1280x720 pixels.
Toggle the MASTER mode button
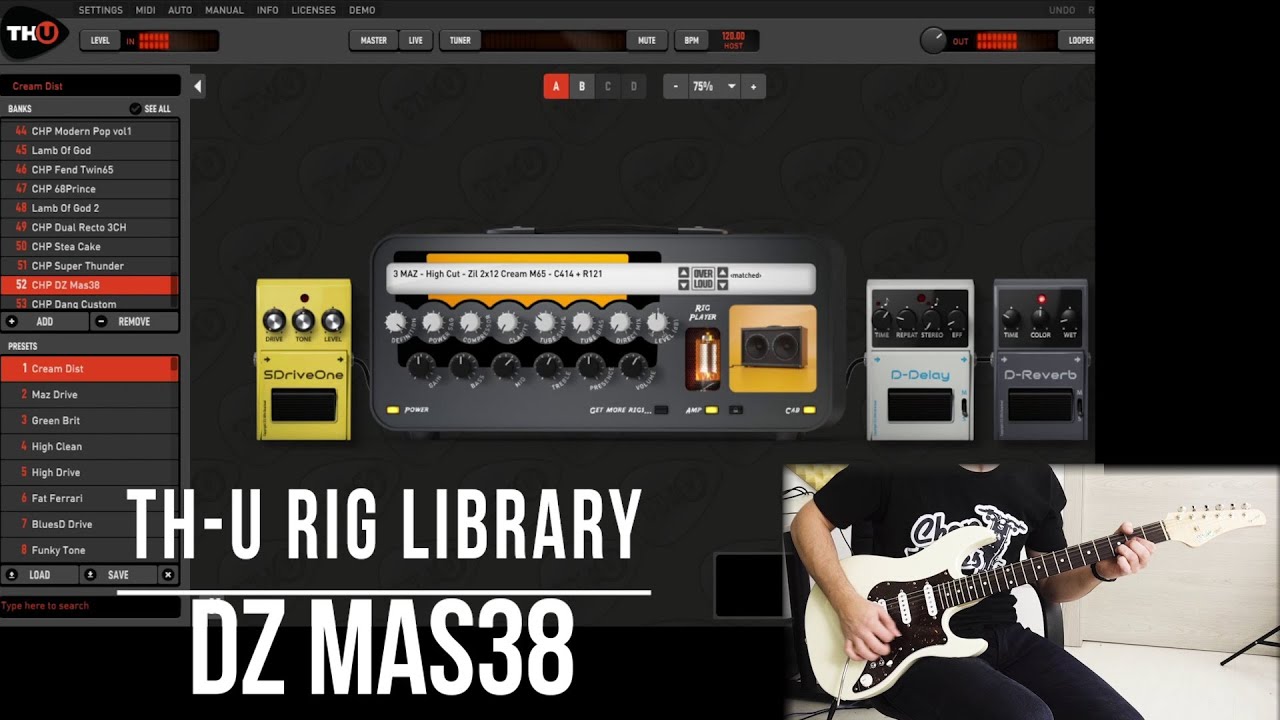point(374,41)
